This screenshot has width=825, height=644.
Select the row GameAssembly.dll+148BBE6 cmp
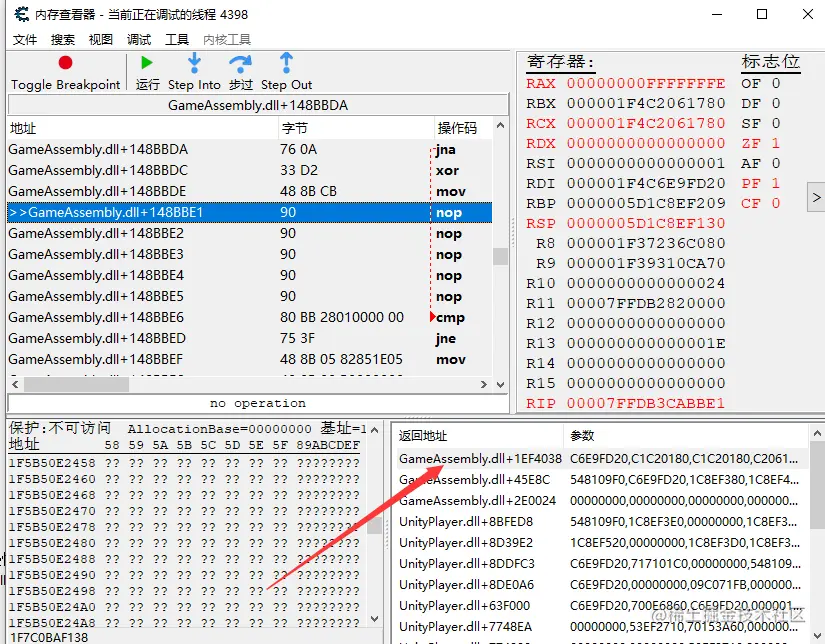coord(250,318)
